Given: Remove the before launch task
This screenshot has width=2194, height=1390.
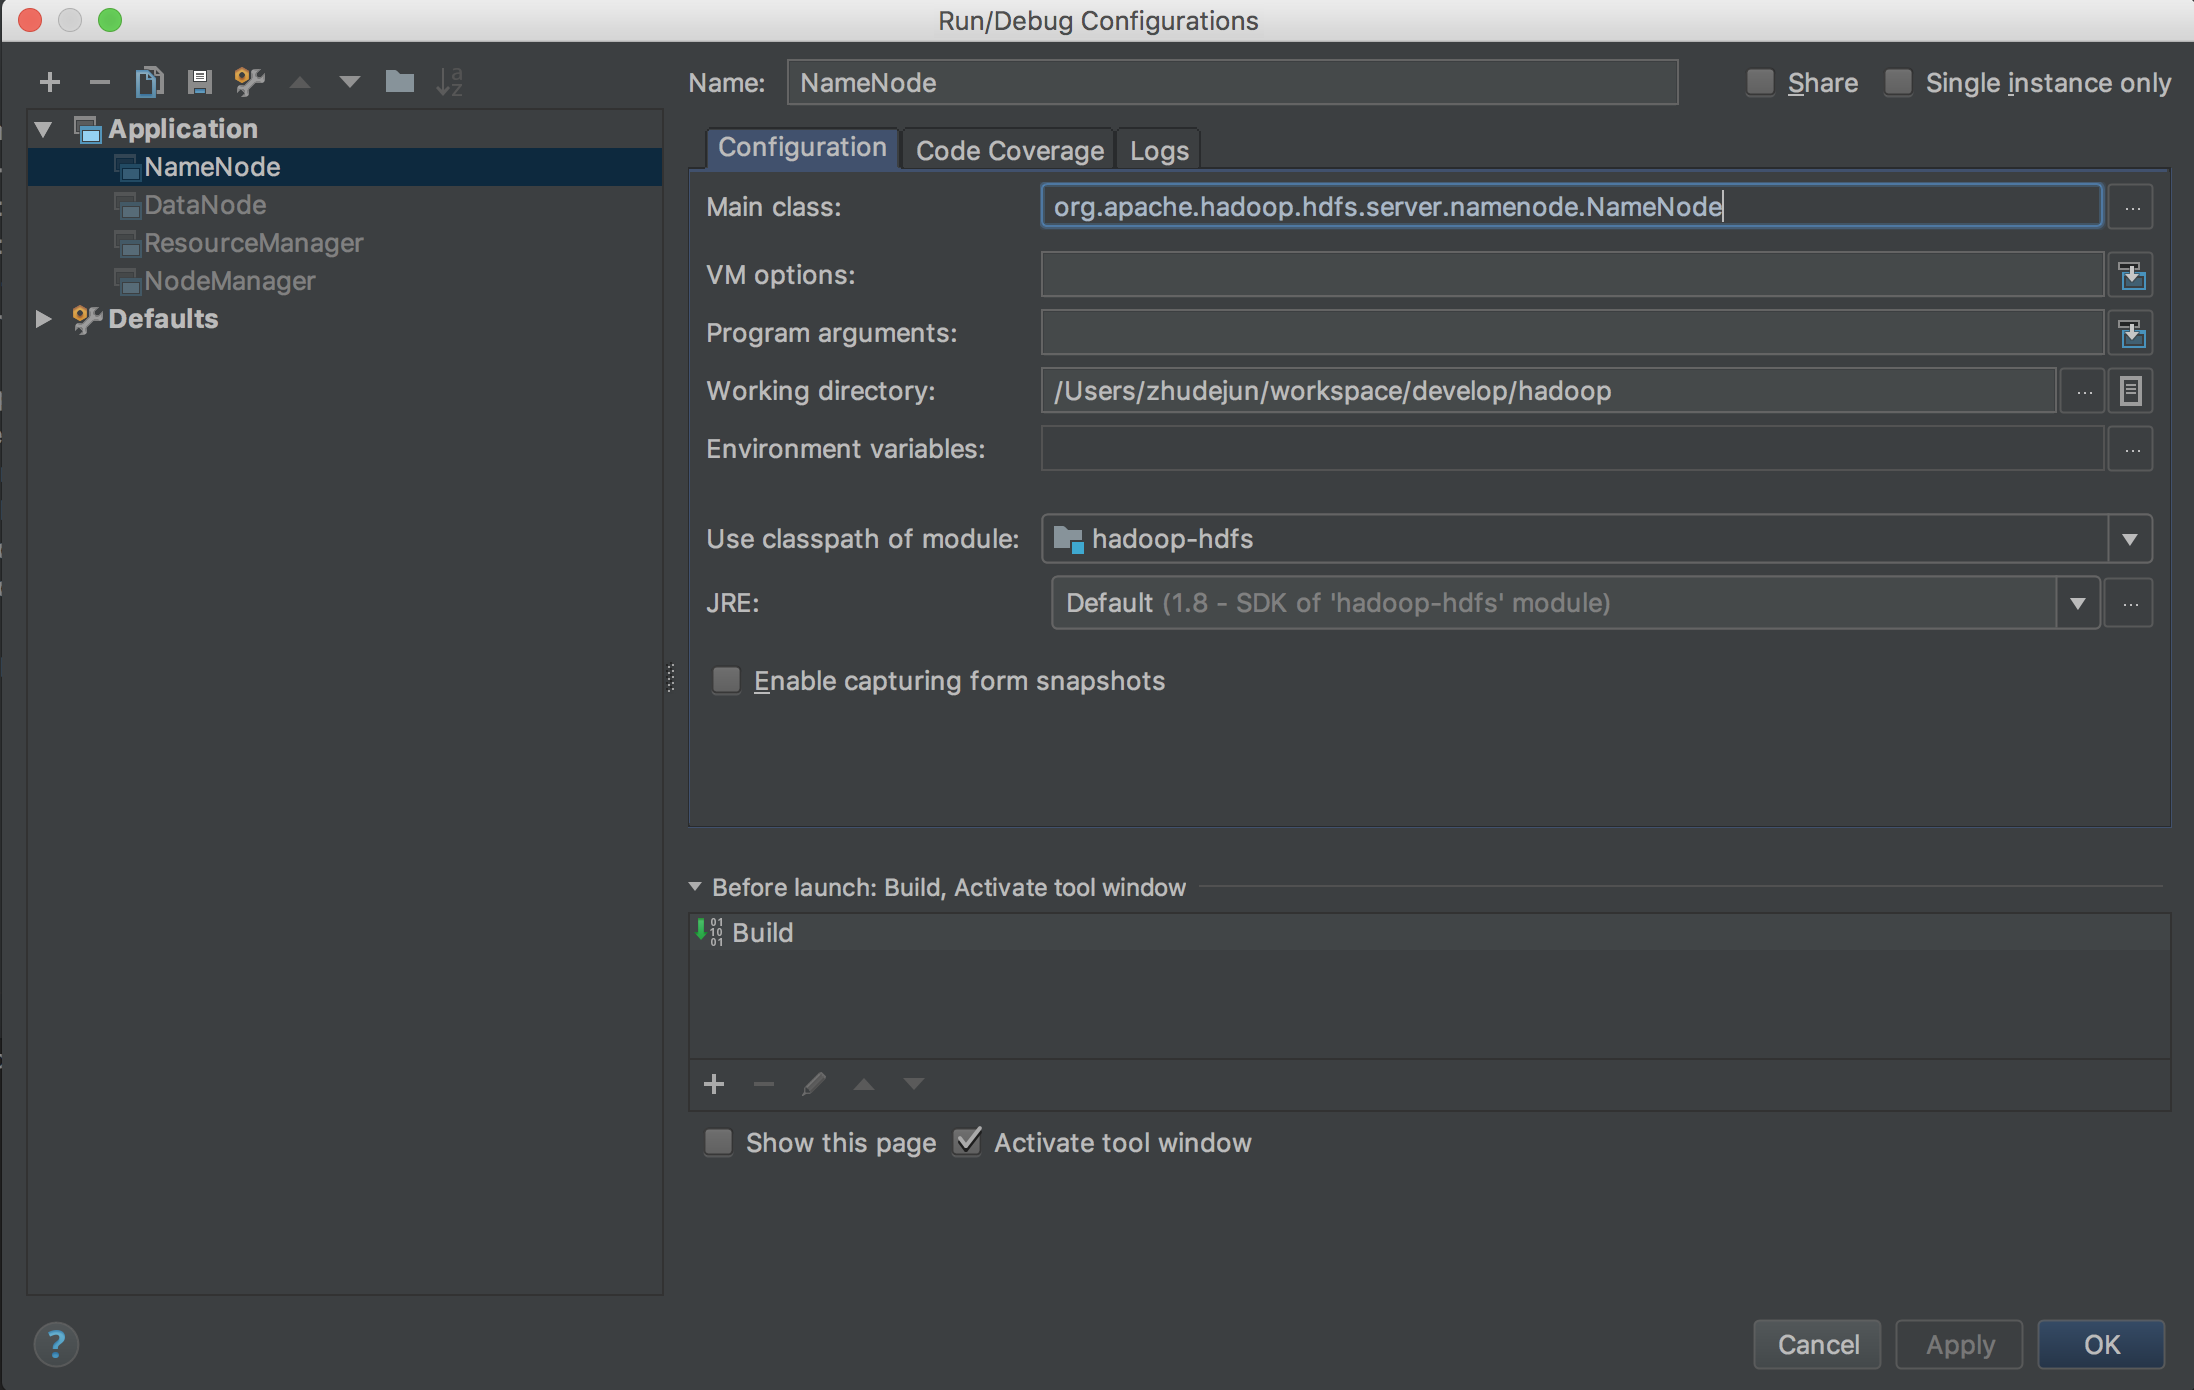Looking at the screenshot, I should point(764,1084).
